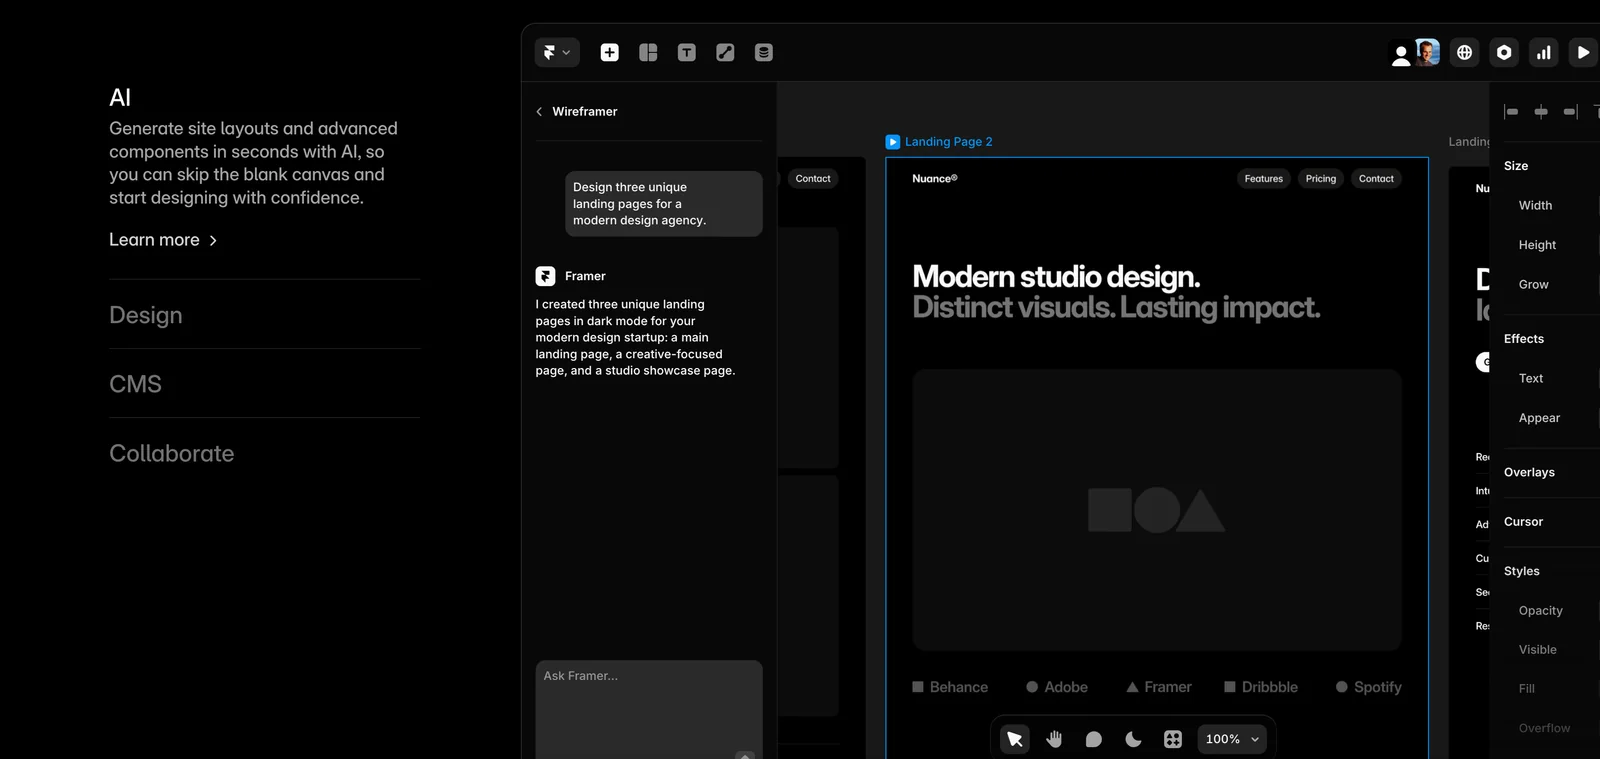Click the Insert plus icon in toolbar
The height and width of the screenshot is (759, 1600).
pyautogui.click(x=609, y=52)
